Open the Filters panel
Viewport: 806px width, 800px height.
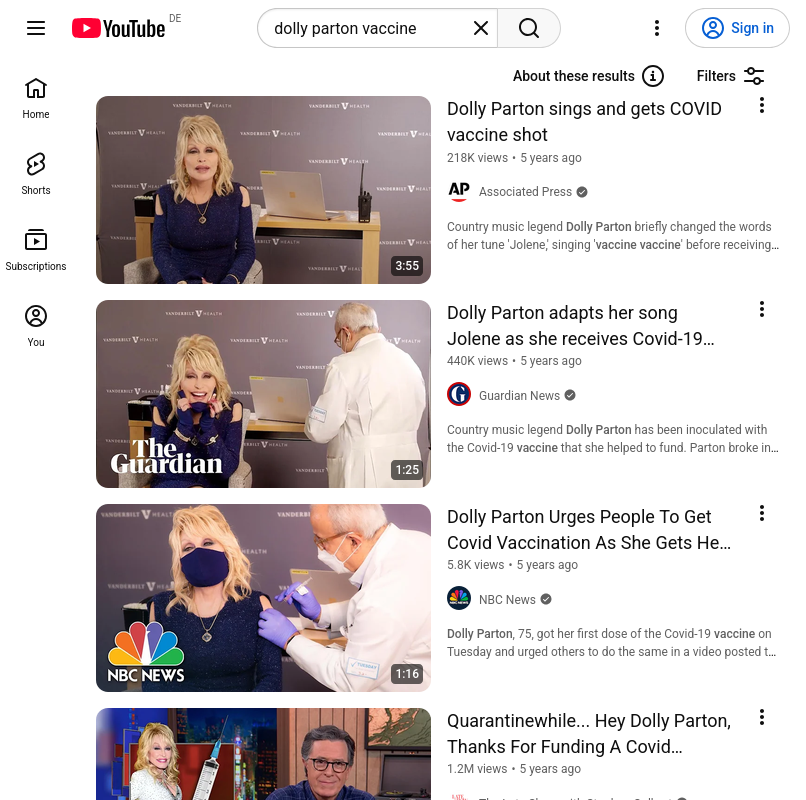[x=730, y=76]
